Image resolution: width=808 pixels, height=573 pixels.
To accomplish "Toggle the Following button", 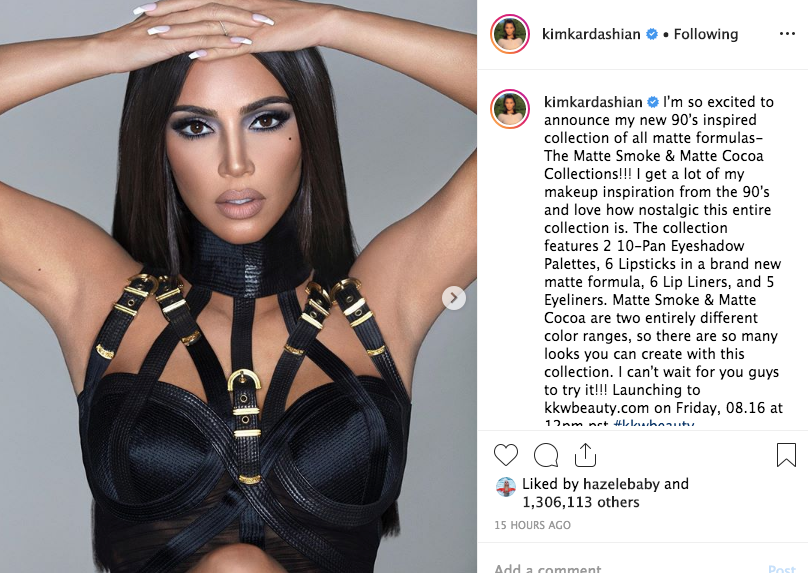I will 706,34.
